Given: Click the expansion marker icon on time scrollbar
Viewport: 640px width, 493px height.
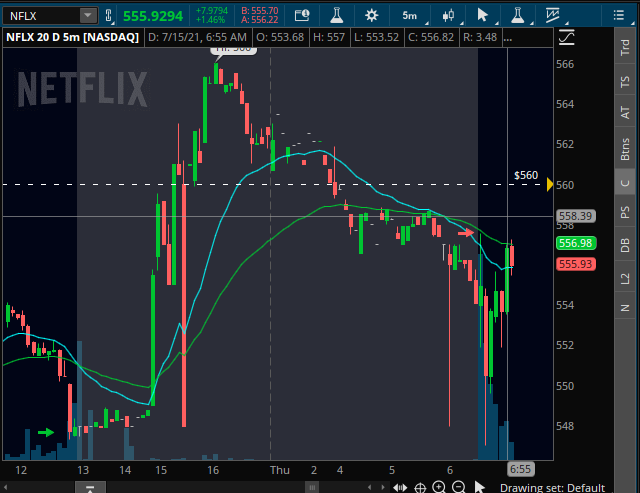Looking at the screenshot, I should [x=90, y=487].
